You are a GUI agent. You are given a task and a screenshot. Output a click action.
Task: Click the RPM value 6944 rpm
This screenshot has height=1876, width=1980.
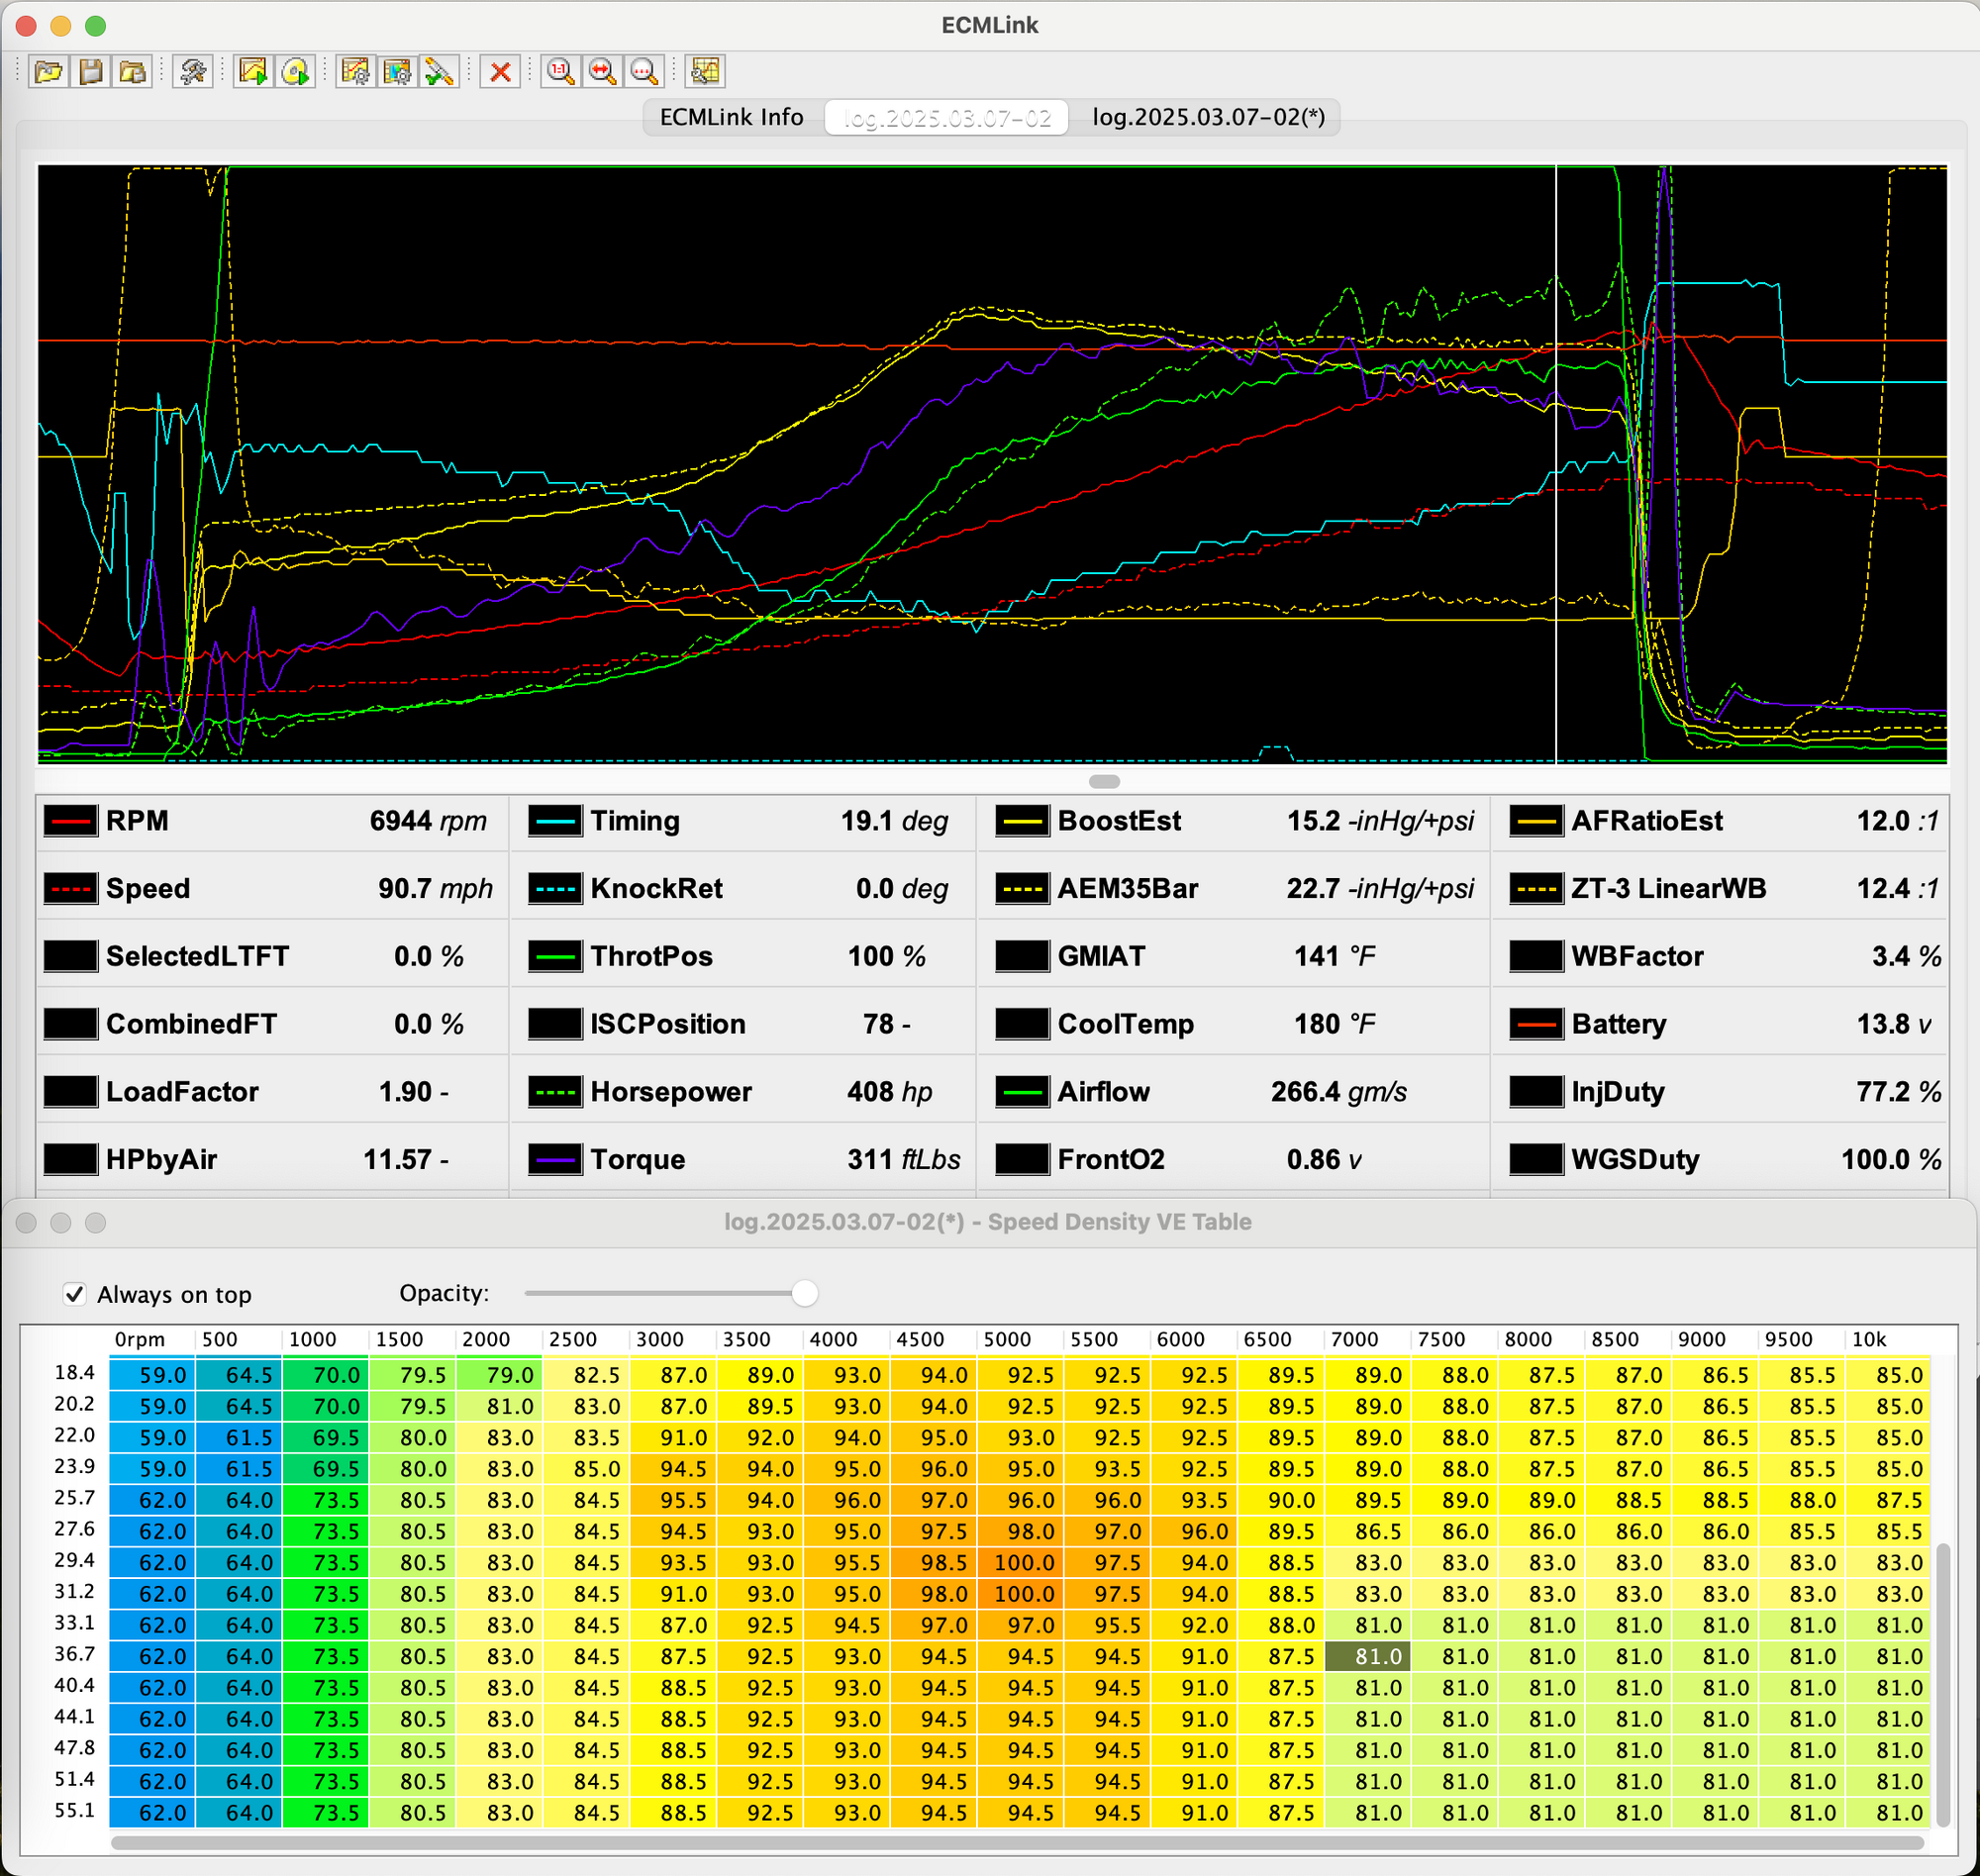pyautogui.click(x=428, y=821)
